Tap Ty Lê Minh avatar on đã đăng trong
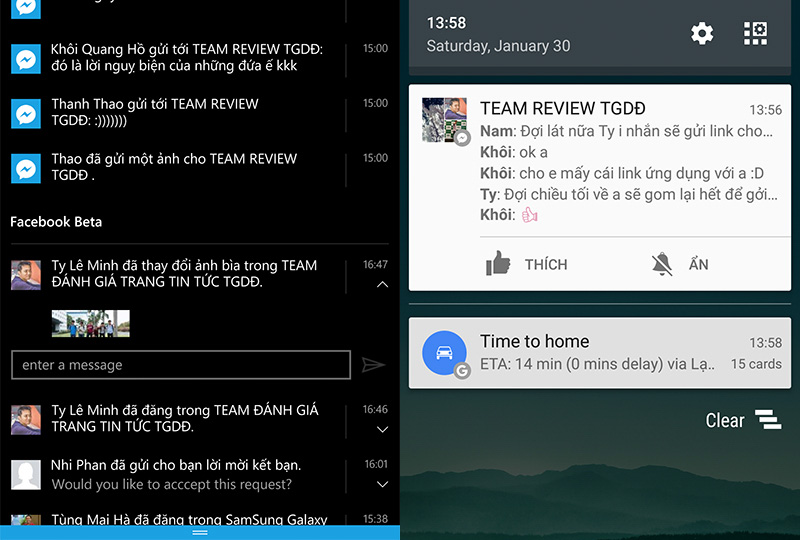 tap(26, 420)
